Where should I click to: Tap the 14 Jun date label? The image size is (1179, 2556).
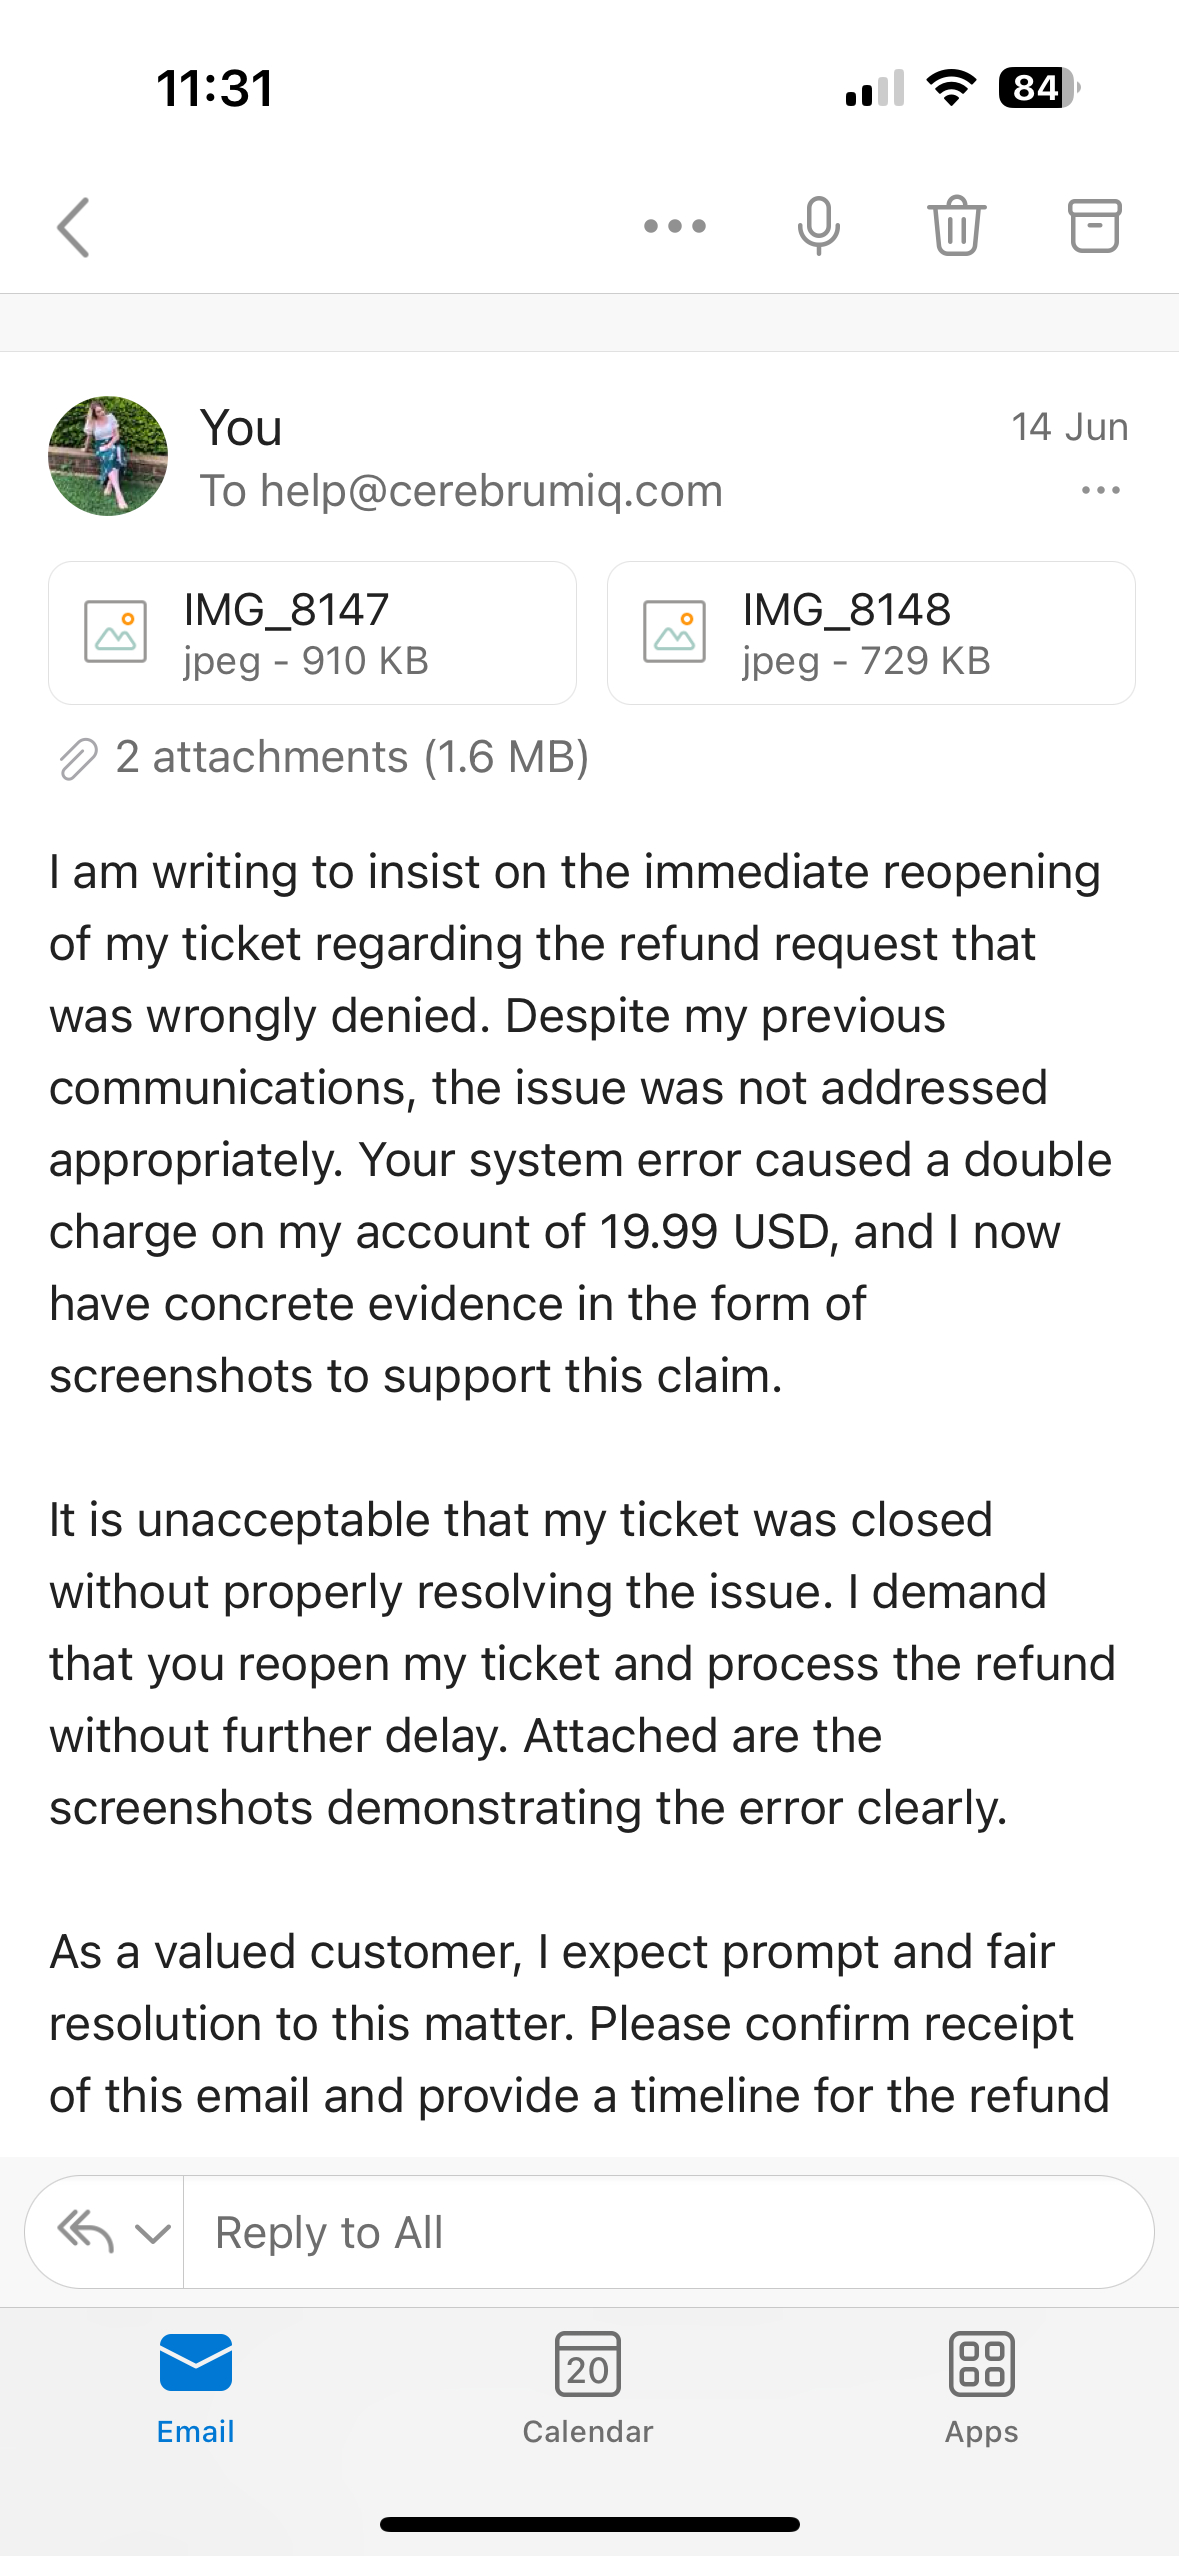(x=1069, y=427)
